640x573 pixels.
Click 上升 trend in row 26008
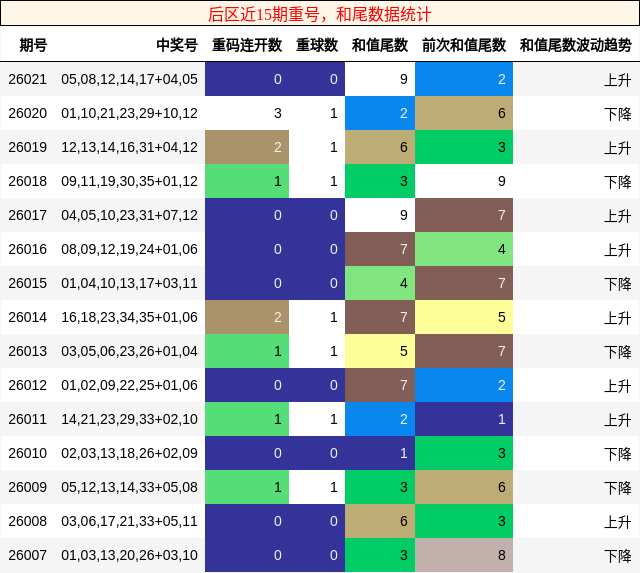tap(618, 522)
